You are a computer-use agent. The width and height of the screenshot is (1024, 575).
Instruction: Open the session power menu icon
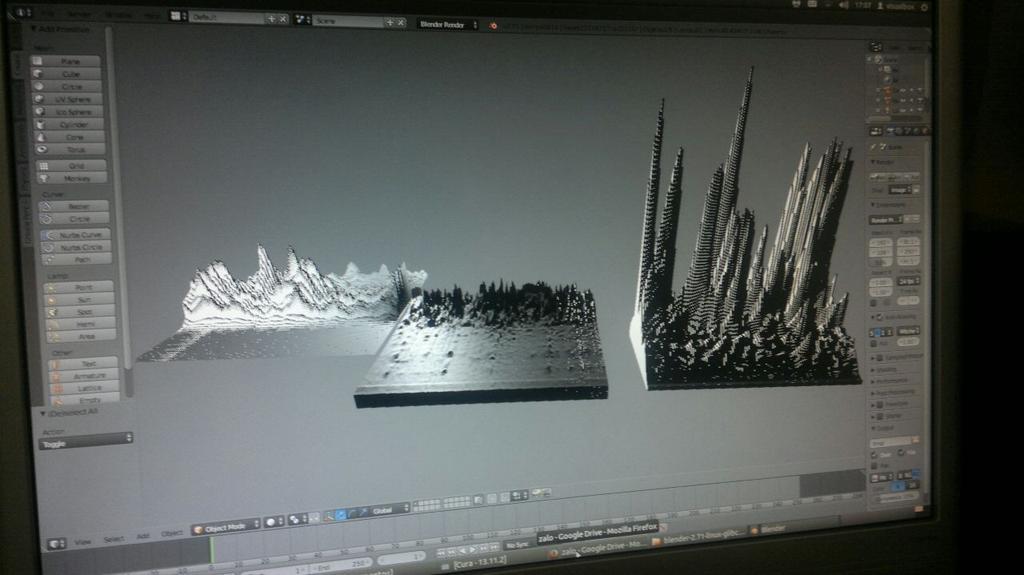[x=924, y=7]
